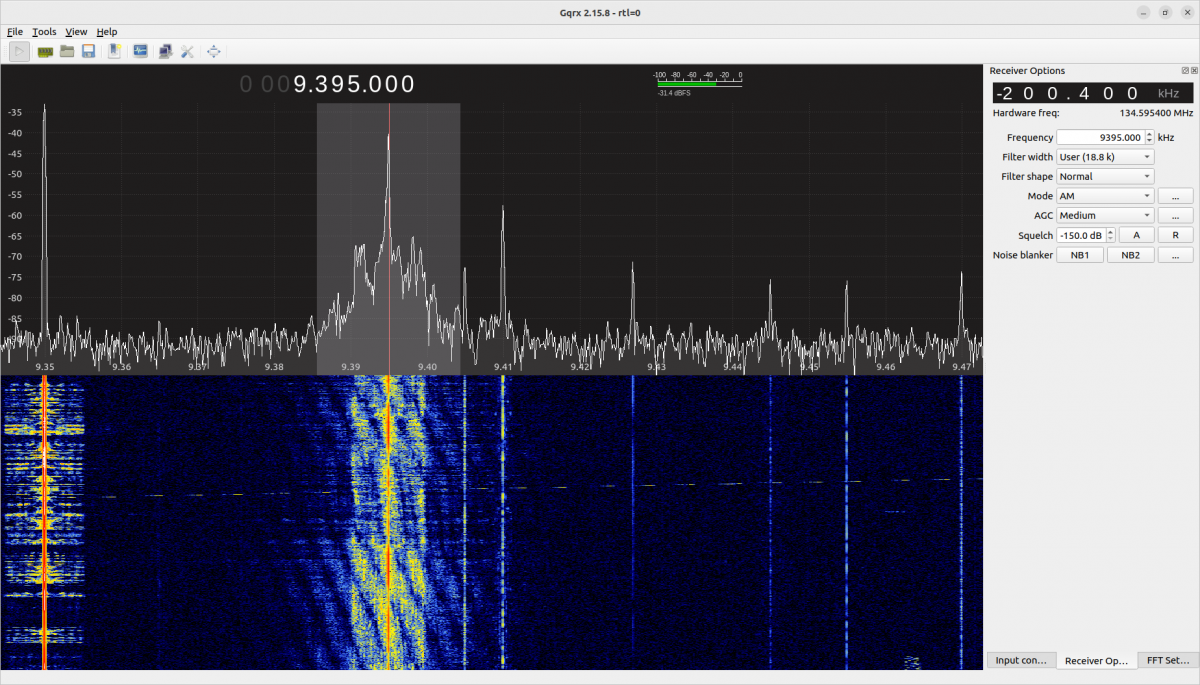
Task: Click the remote control computers icon
Action: coord(165,51)
